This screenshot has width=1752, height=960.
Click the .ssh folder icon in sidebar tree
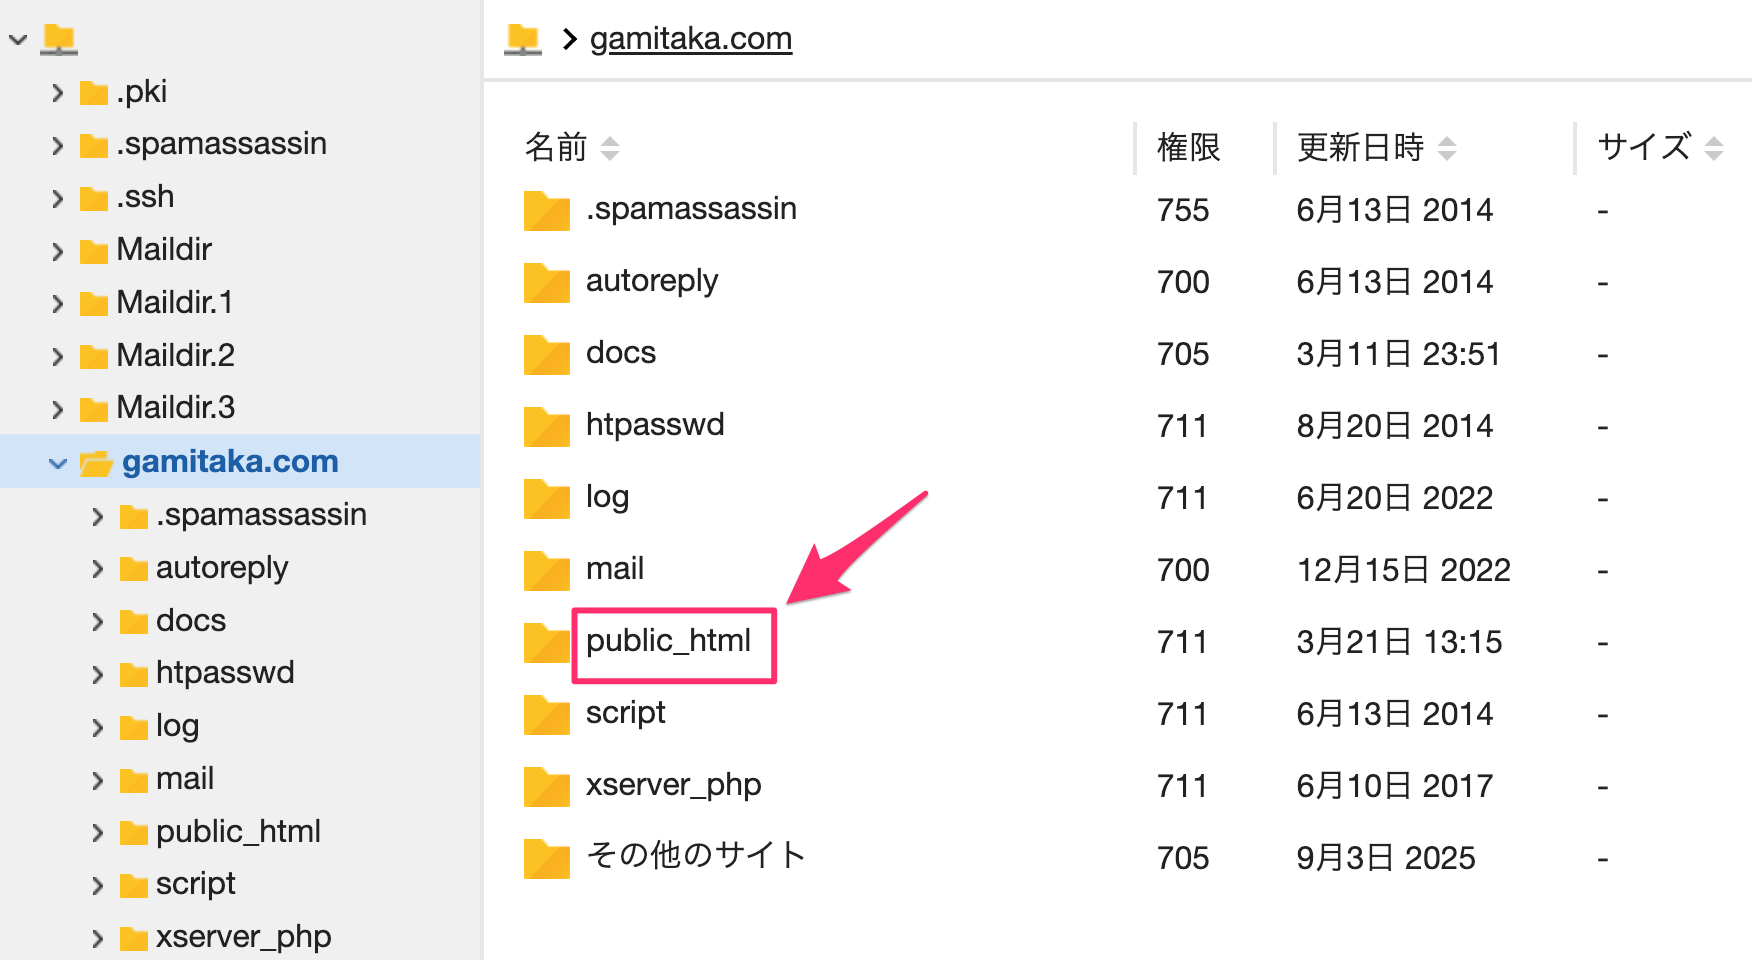point(93,198)
